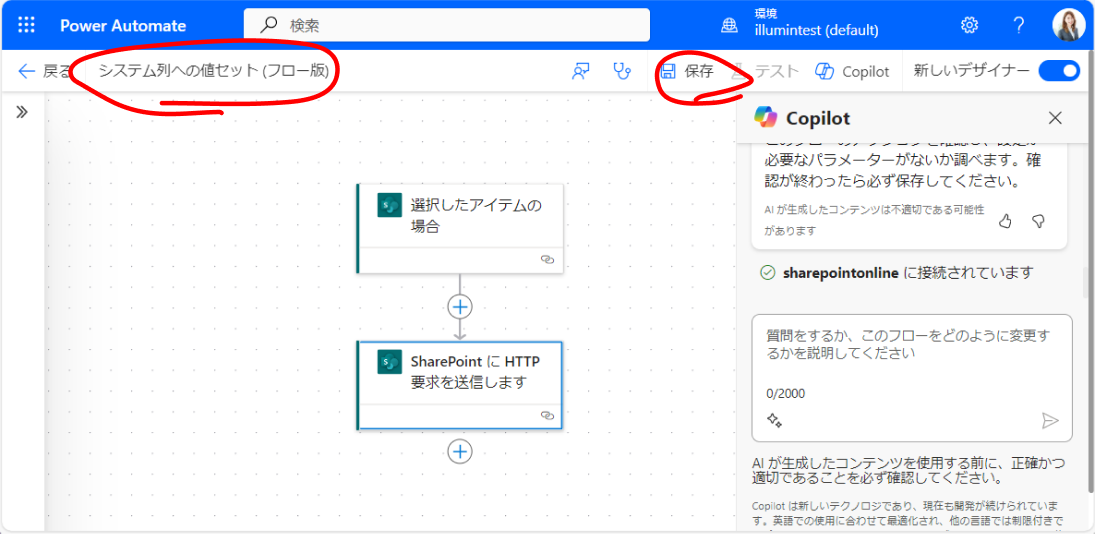Click the 0/2000 character counter
This screenshot has height=534, width=1095.
tap(785, 394)
